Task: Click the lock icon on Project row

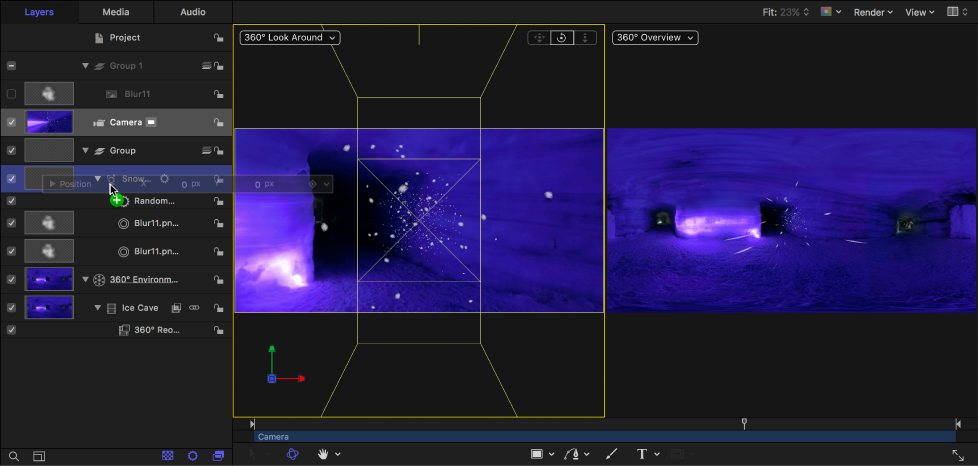Action: (218, 37)
